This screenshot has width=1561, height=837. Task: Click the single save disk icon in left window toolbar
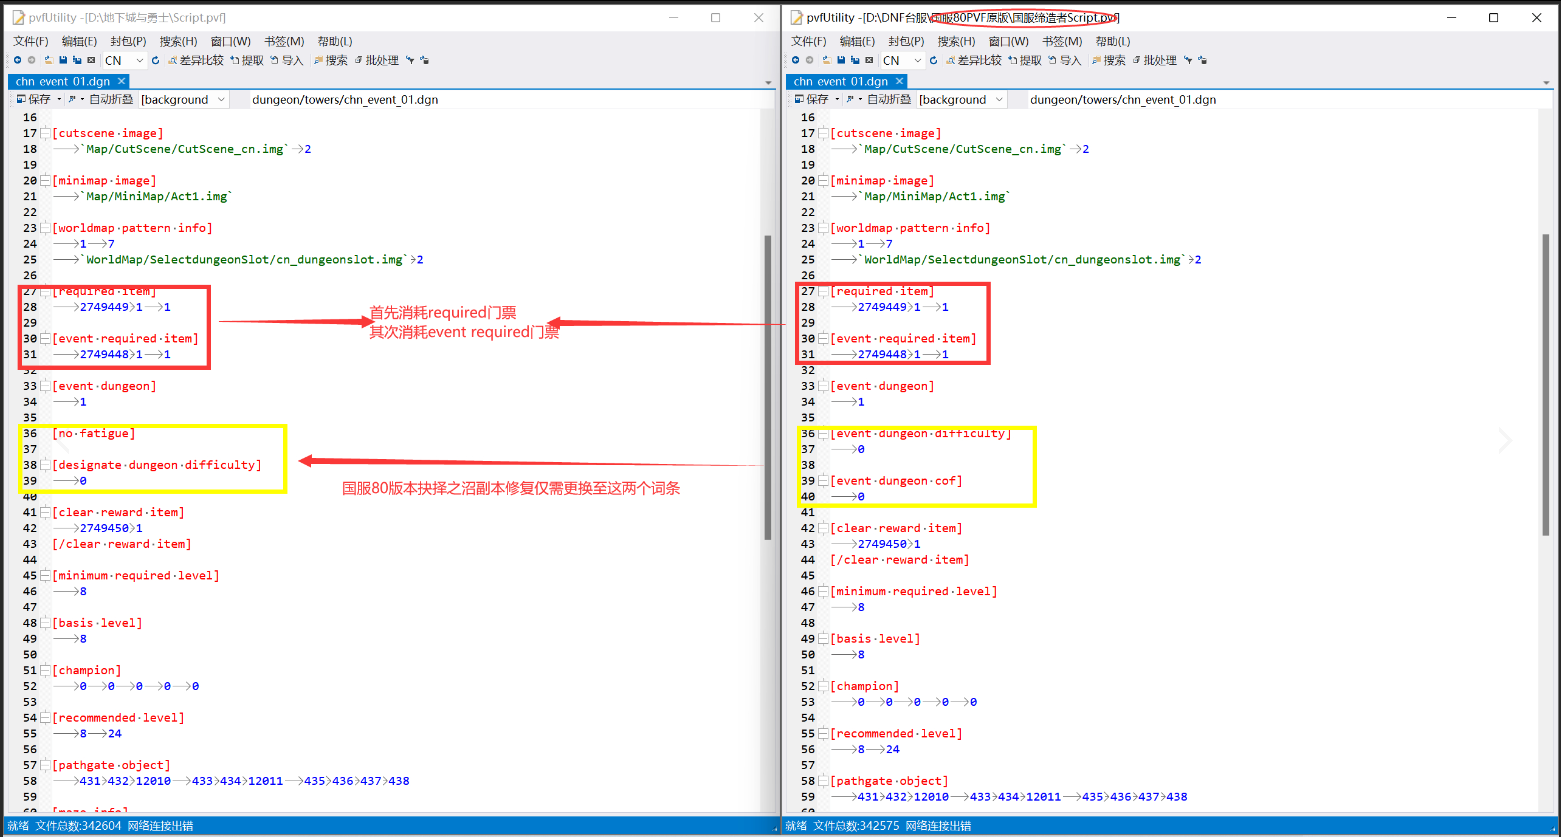pyautogui.click(x=63, y=60)
